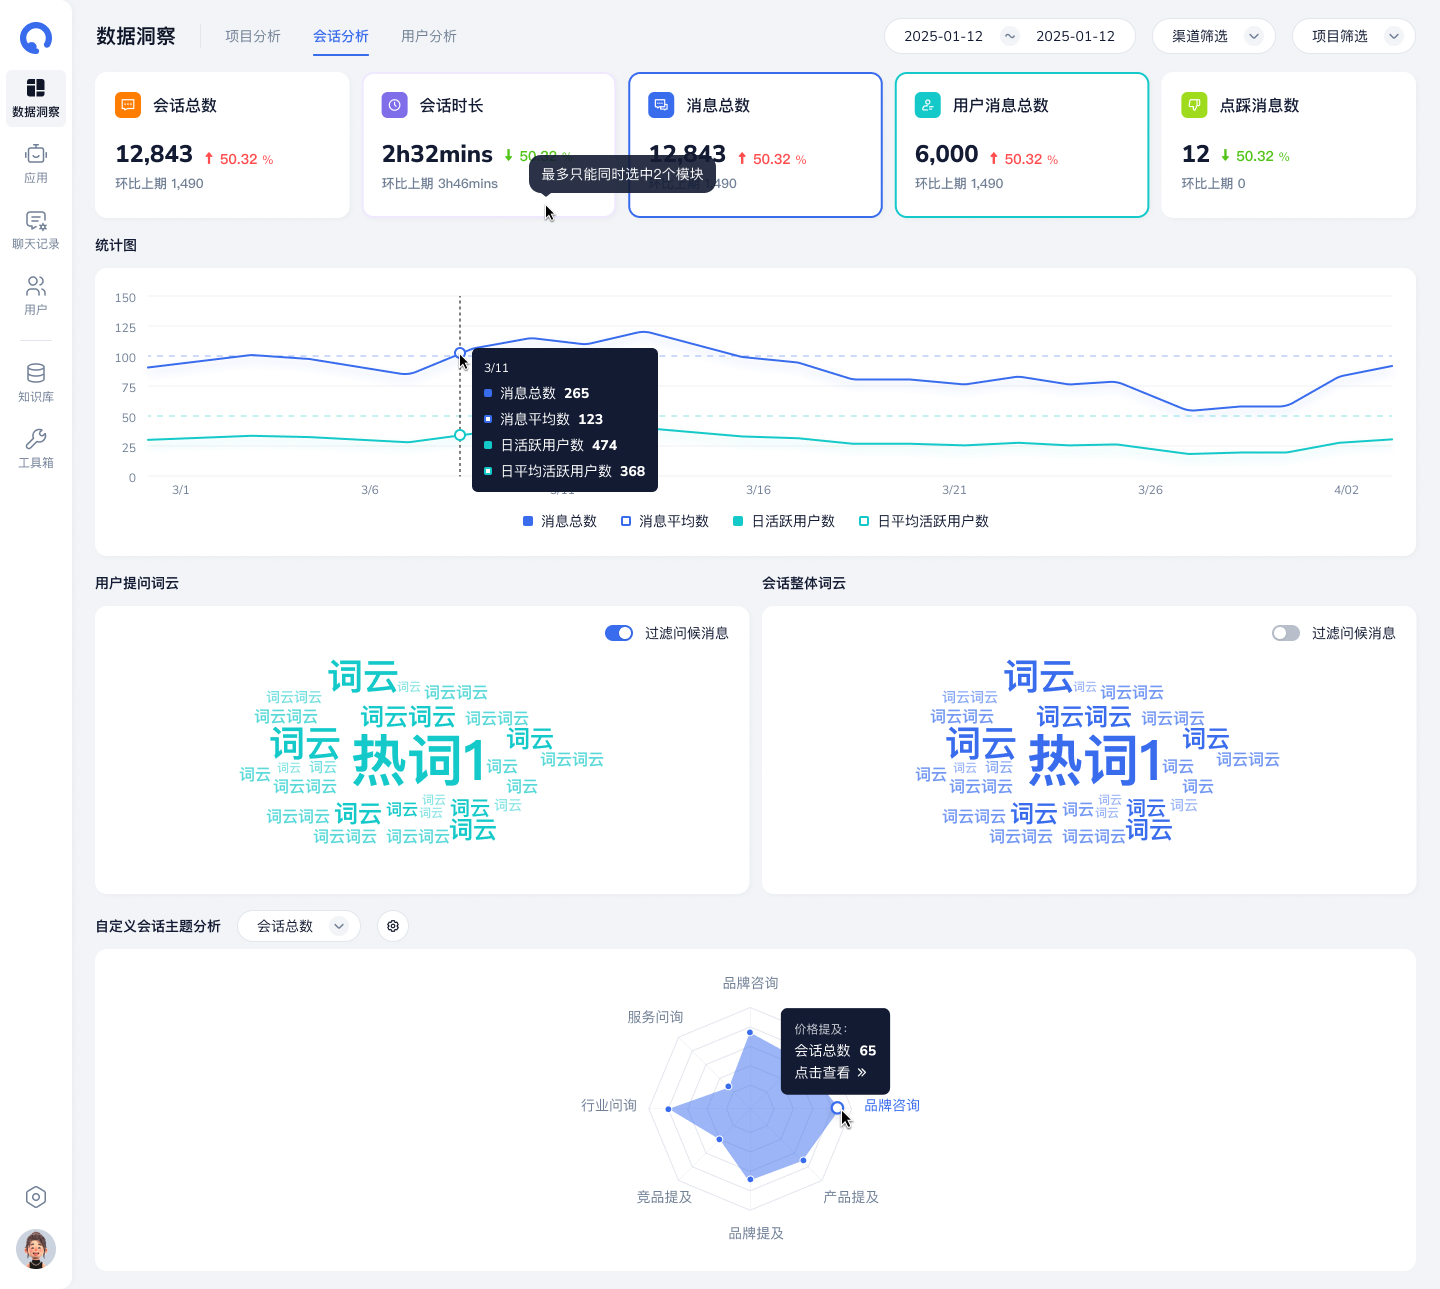Screen dimensions: 1440x1289
Task: Click the hexagon settings icon in sidebar
Action: pyautogui.click(x=36, y=1197)
